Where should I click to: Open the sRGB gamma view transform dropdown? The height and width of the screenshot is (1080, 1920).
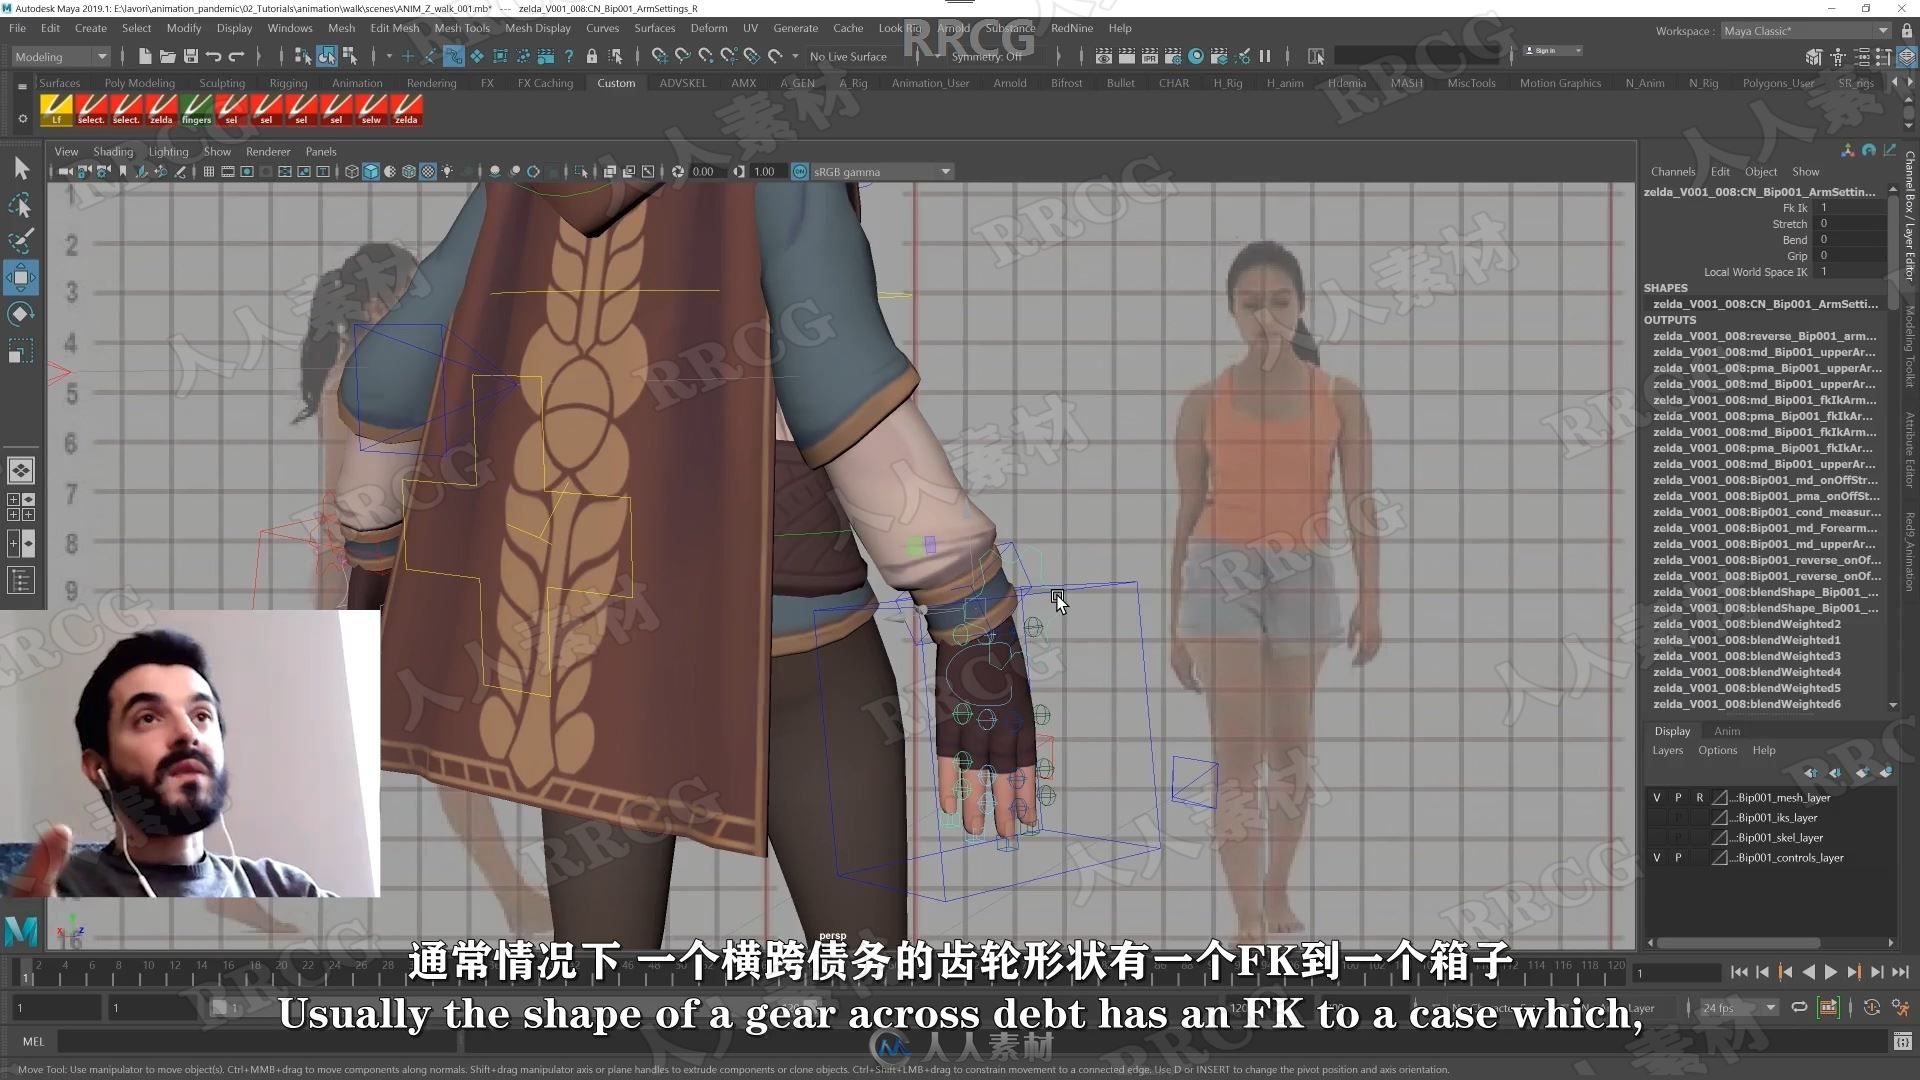coord(881,172)
